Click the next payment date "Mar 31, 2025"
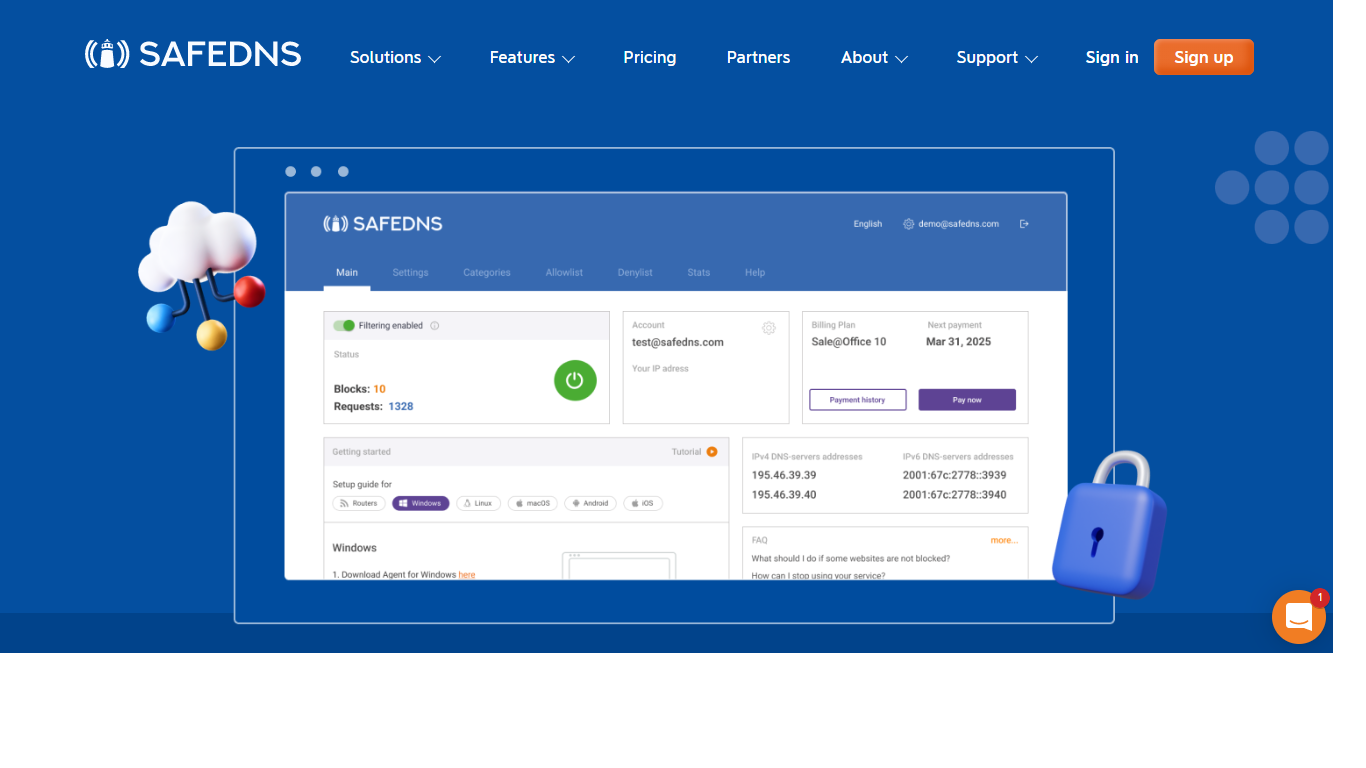Viewport: 1366px width, 768px height. (959, 342)
